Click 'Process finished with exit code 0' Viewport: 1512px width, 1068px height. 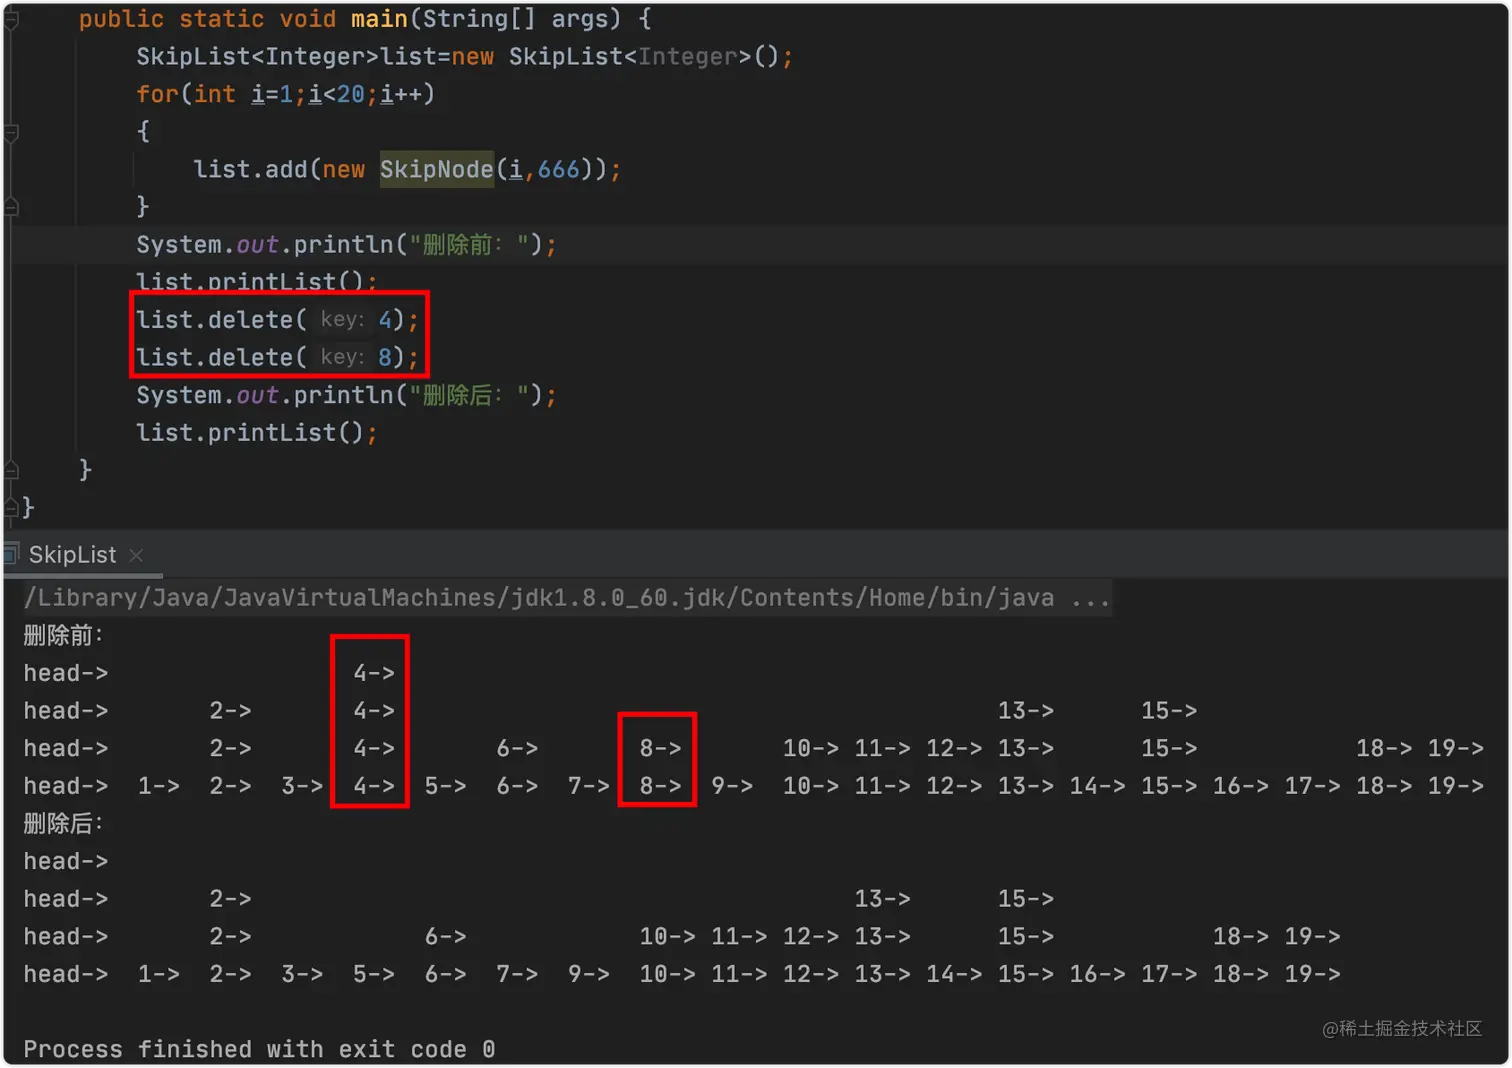(x=259, y=1050)
